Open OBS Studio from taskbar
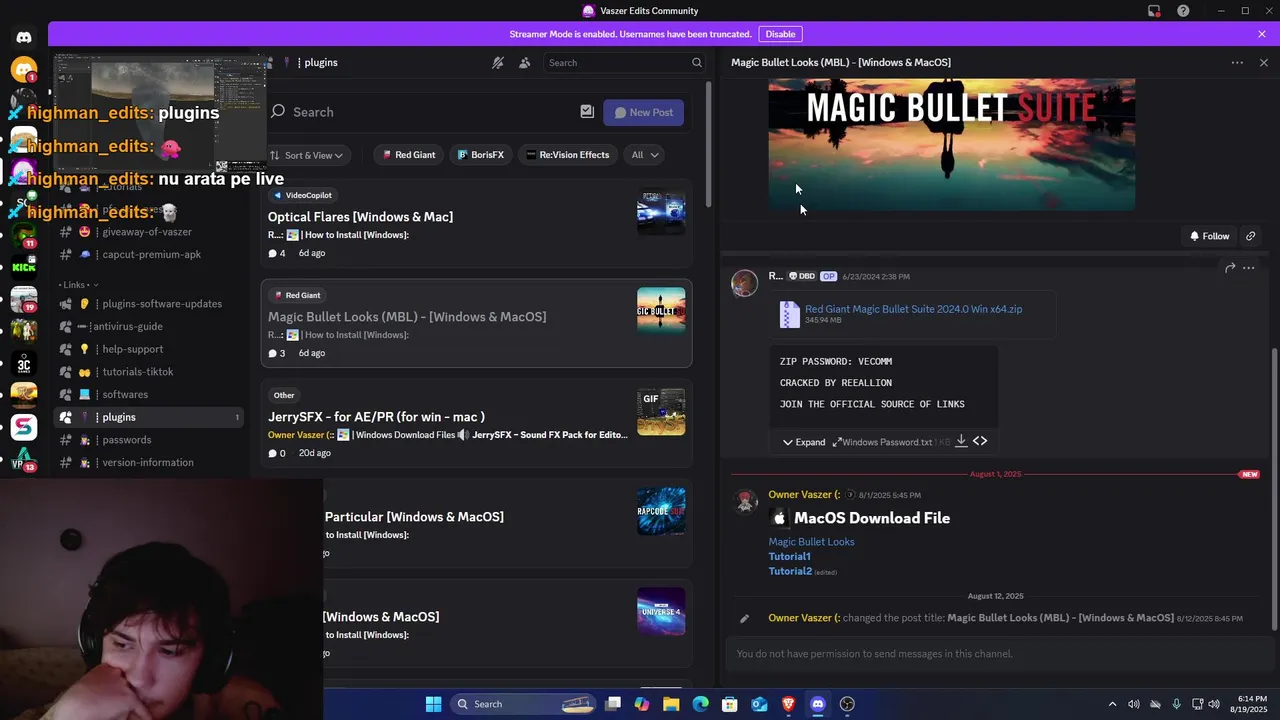Viewport: 1280px width, 720px height. coord(847,704)
